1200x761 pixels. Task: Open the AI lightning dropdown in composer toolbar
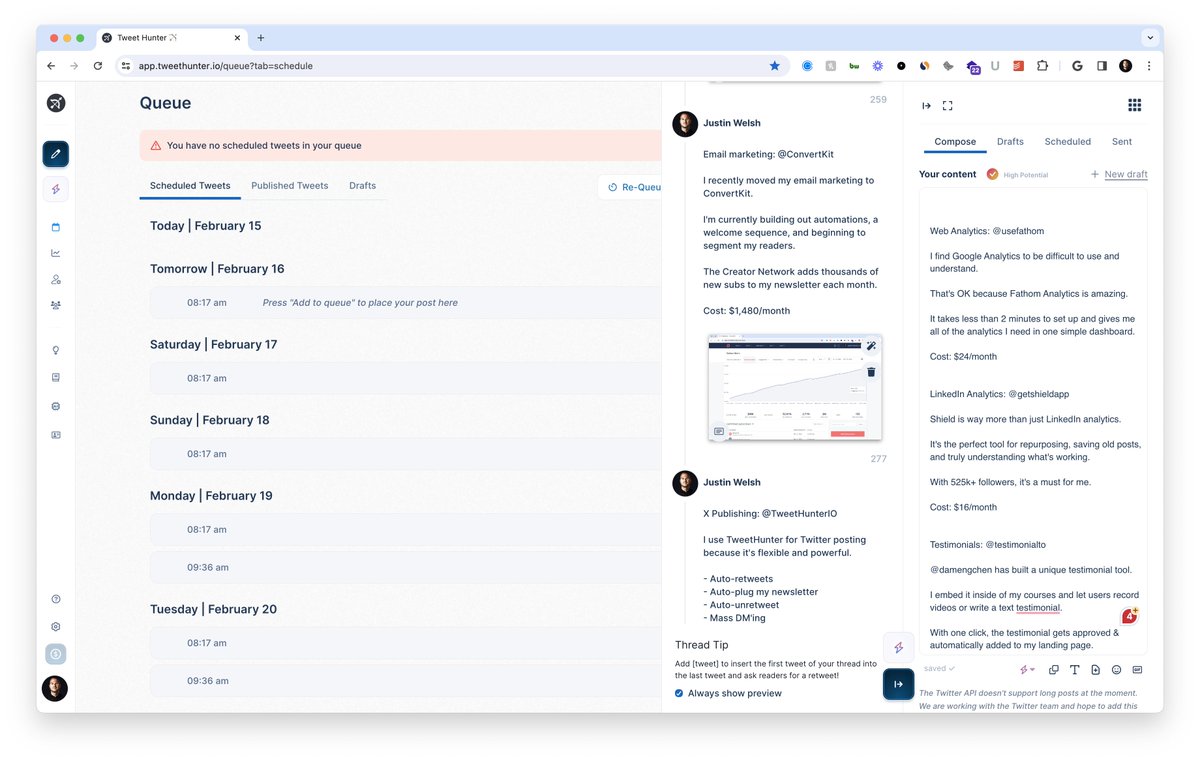click(x=1027, y=670)
